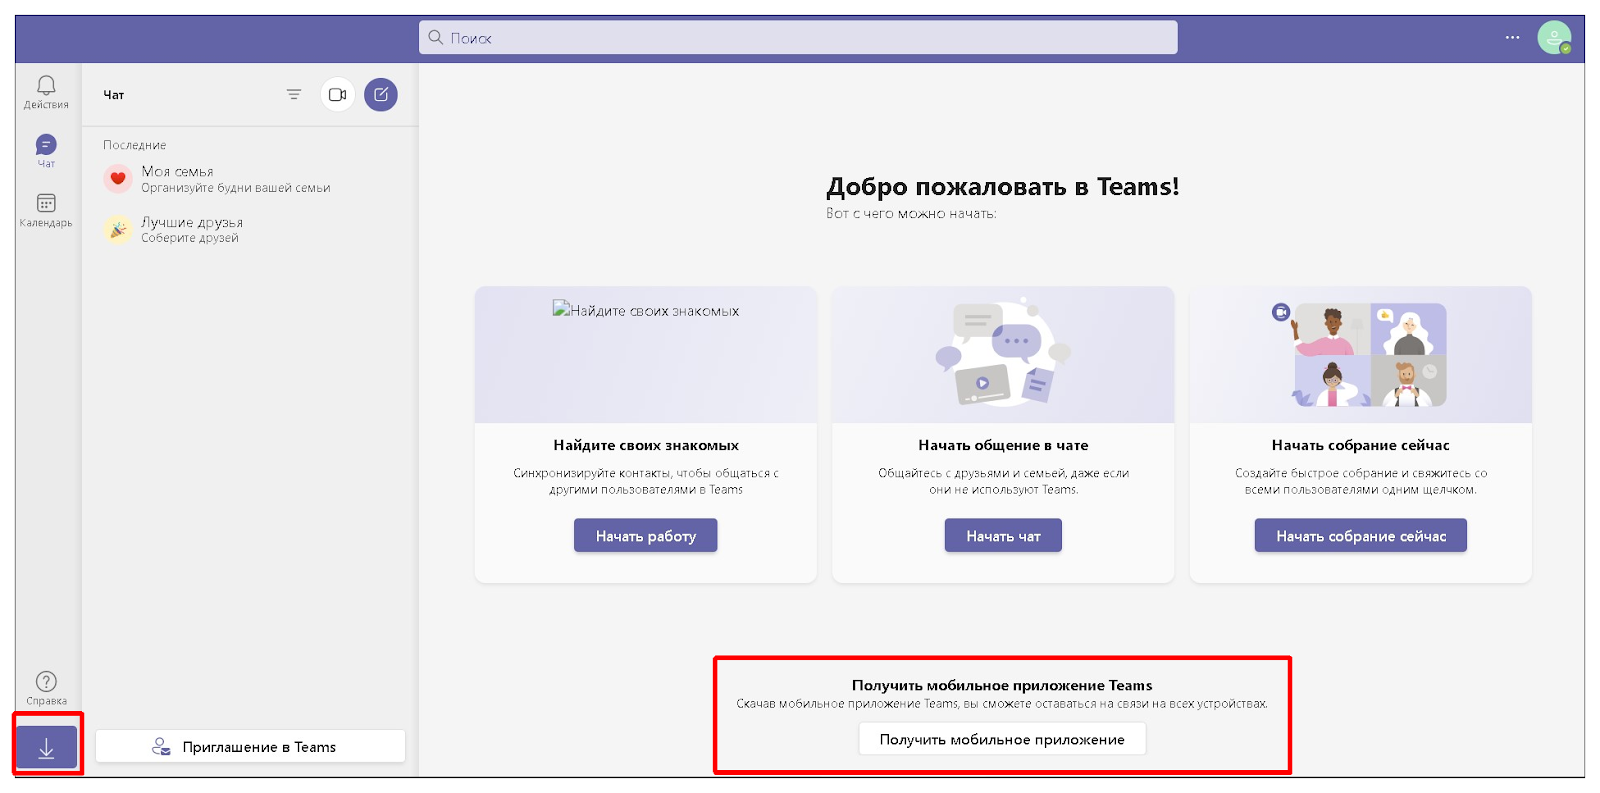Viewport: 1600px width, 793px height.
Task: Open the Моя семья chat
Action: pyautogui.click(x=235, y=179)
